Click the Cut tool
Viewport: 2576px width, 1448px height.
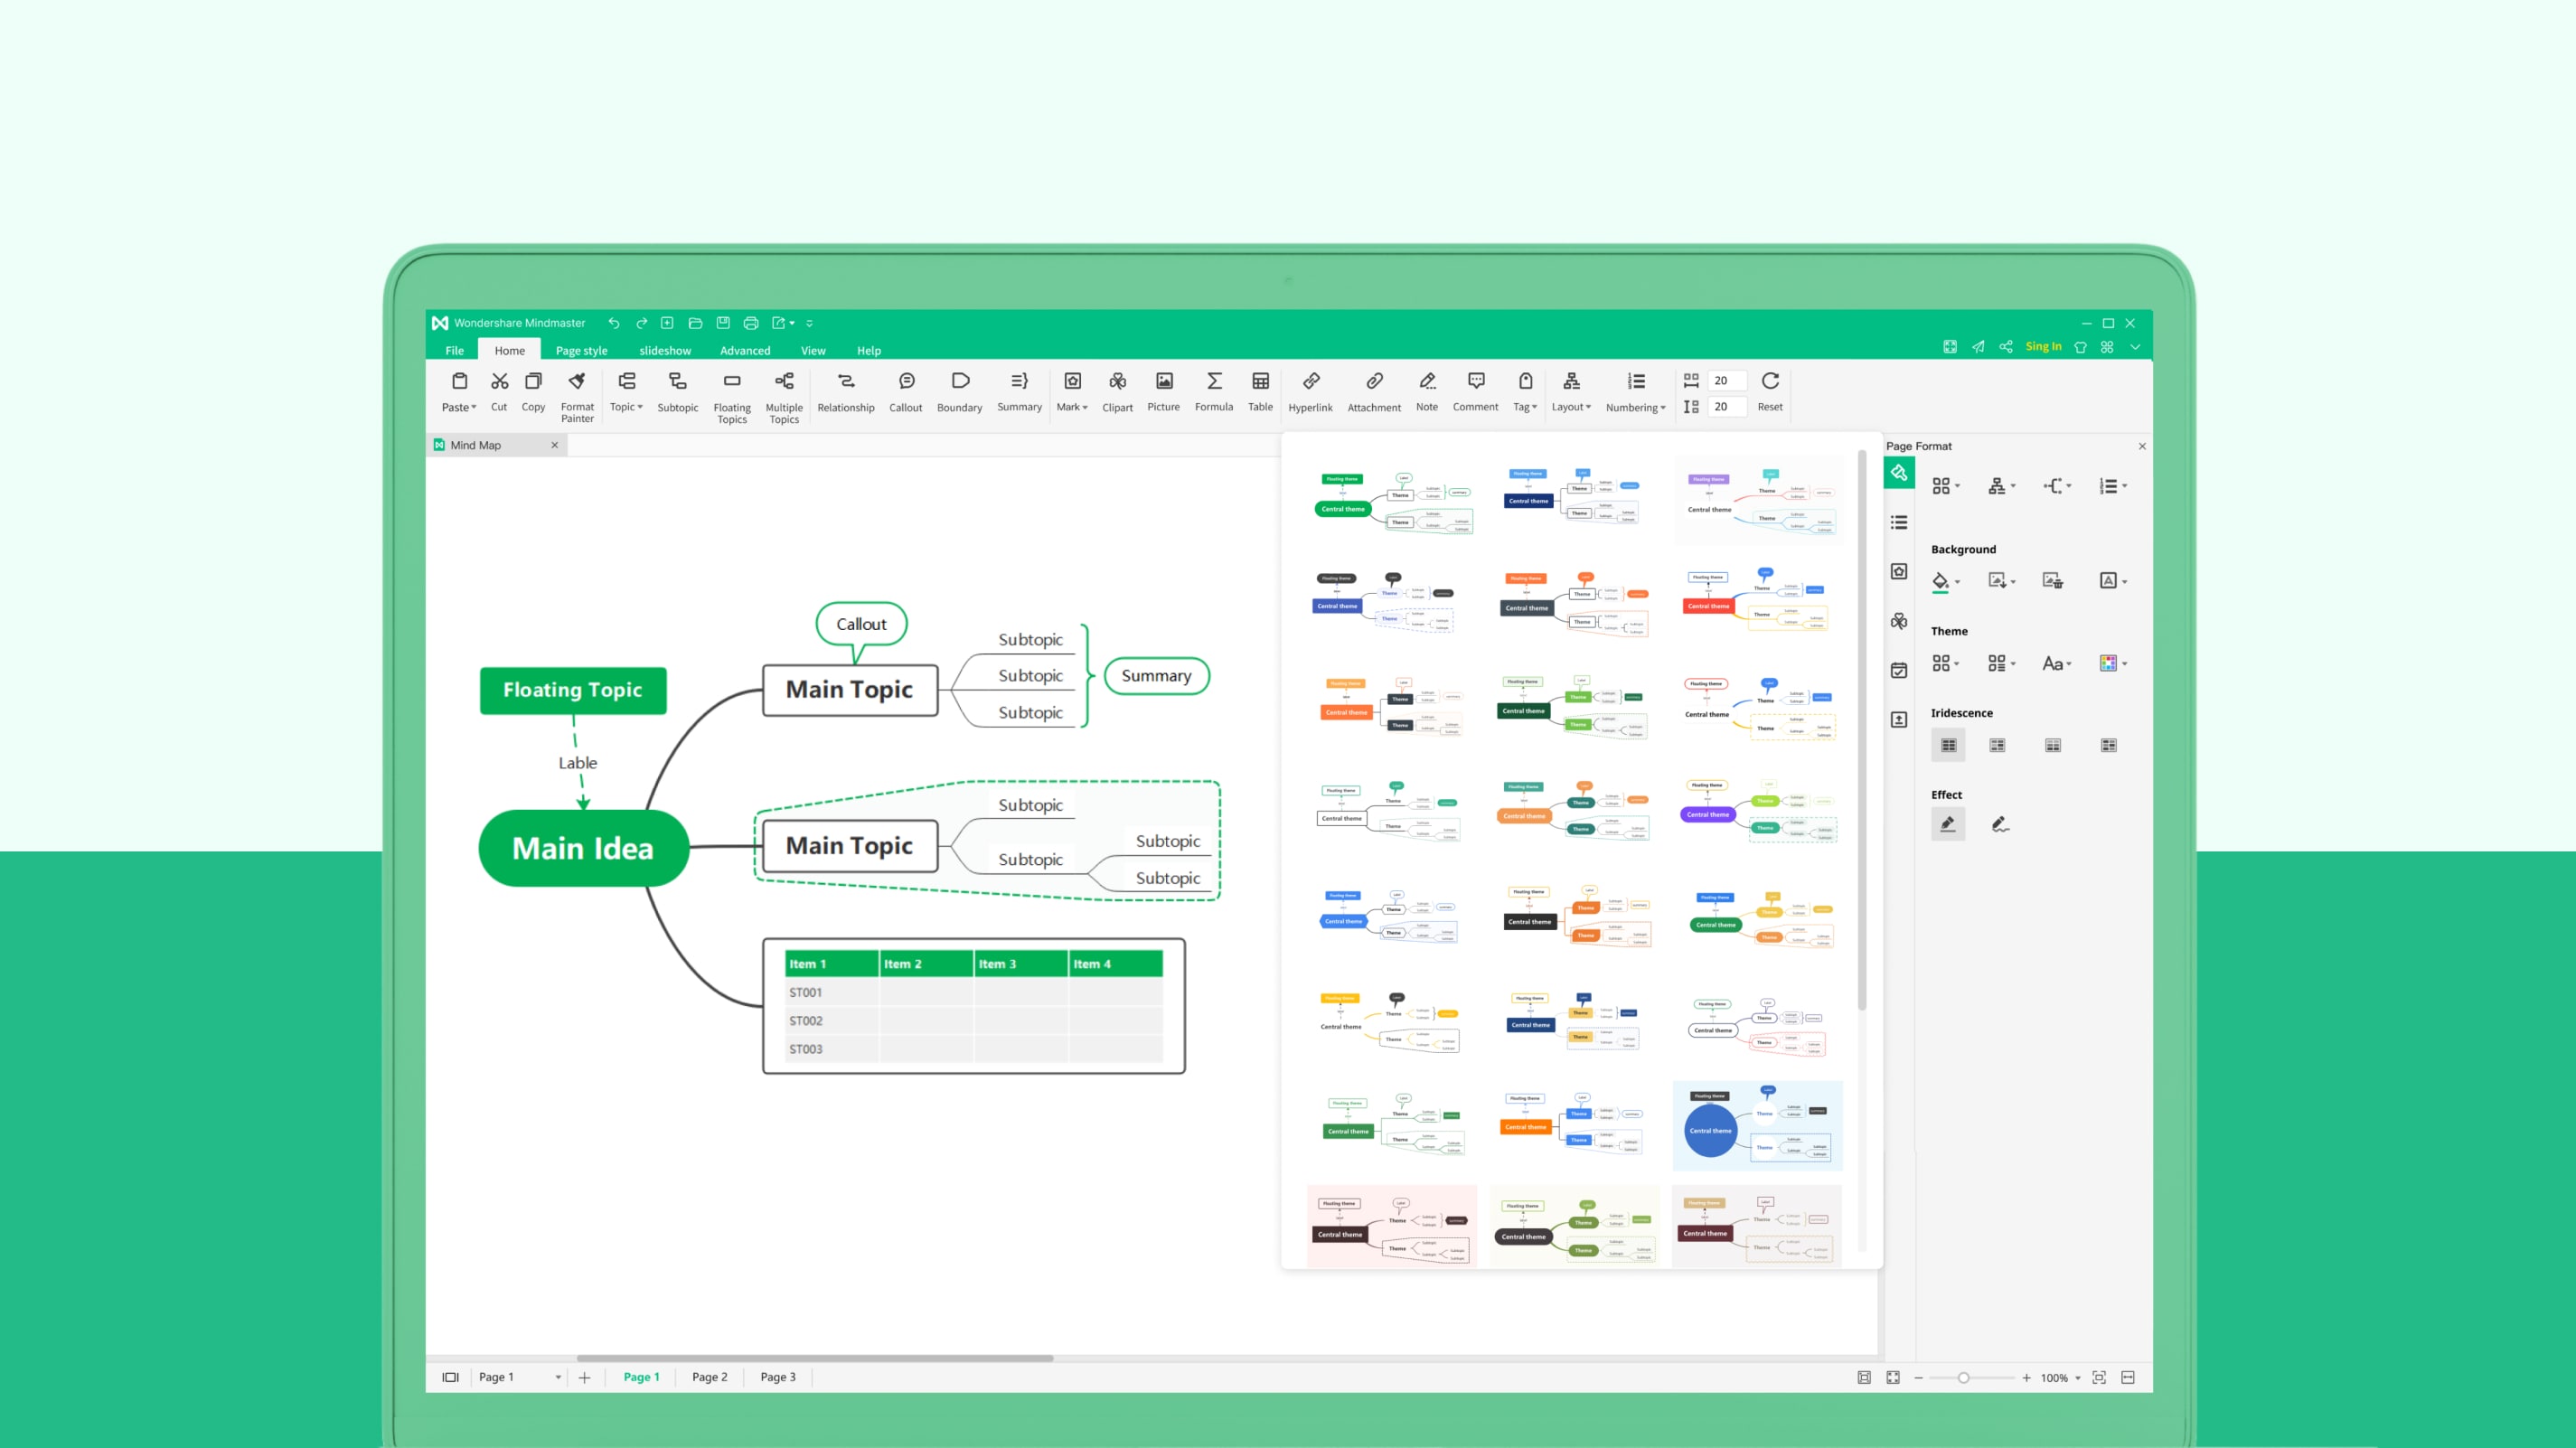499,391
